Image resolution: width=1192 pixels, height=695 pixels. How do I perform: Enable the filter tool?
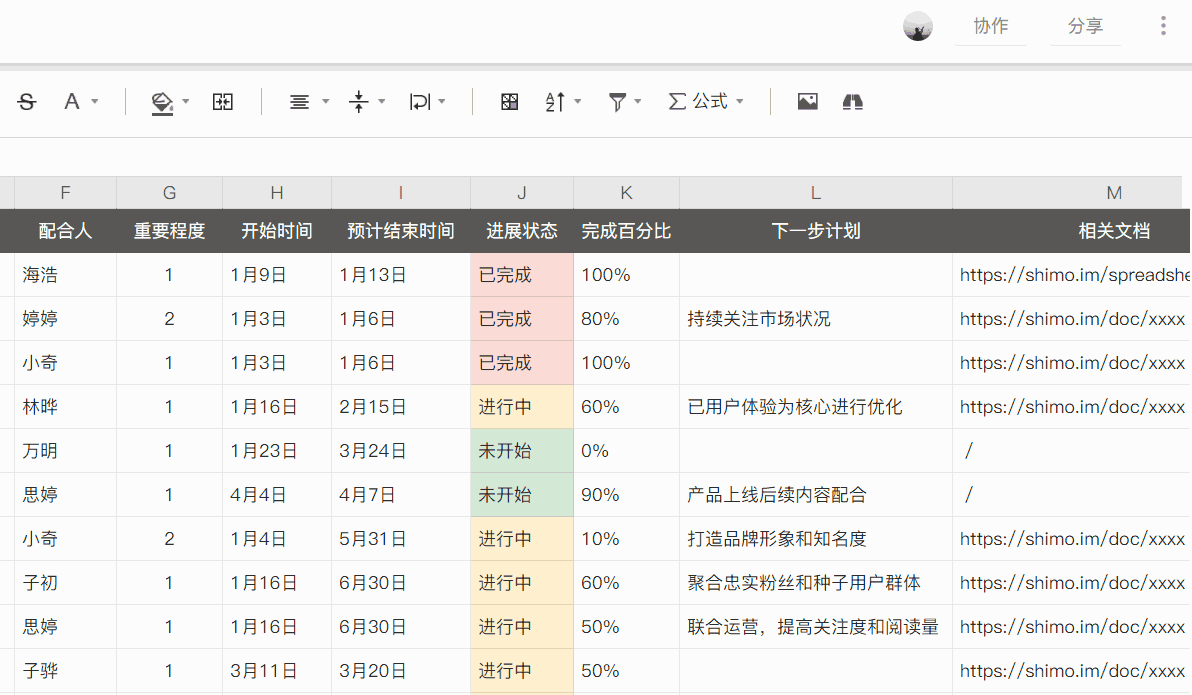pyautogui.click(x=617, y=101)
